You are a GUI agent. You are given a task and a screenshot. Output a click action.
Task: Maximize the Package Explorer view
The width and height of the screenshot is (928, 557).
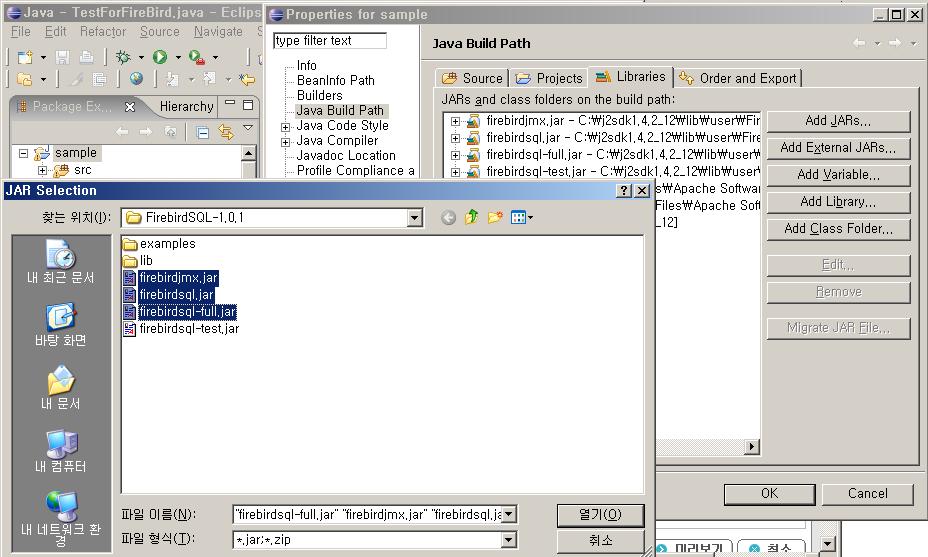click(248, 105)
